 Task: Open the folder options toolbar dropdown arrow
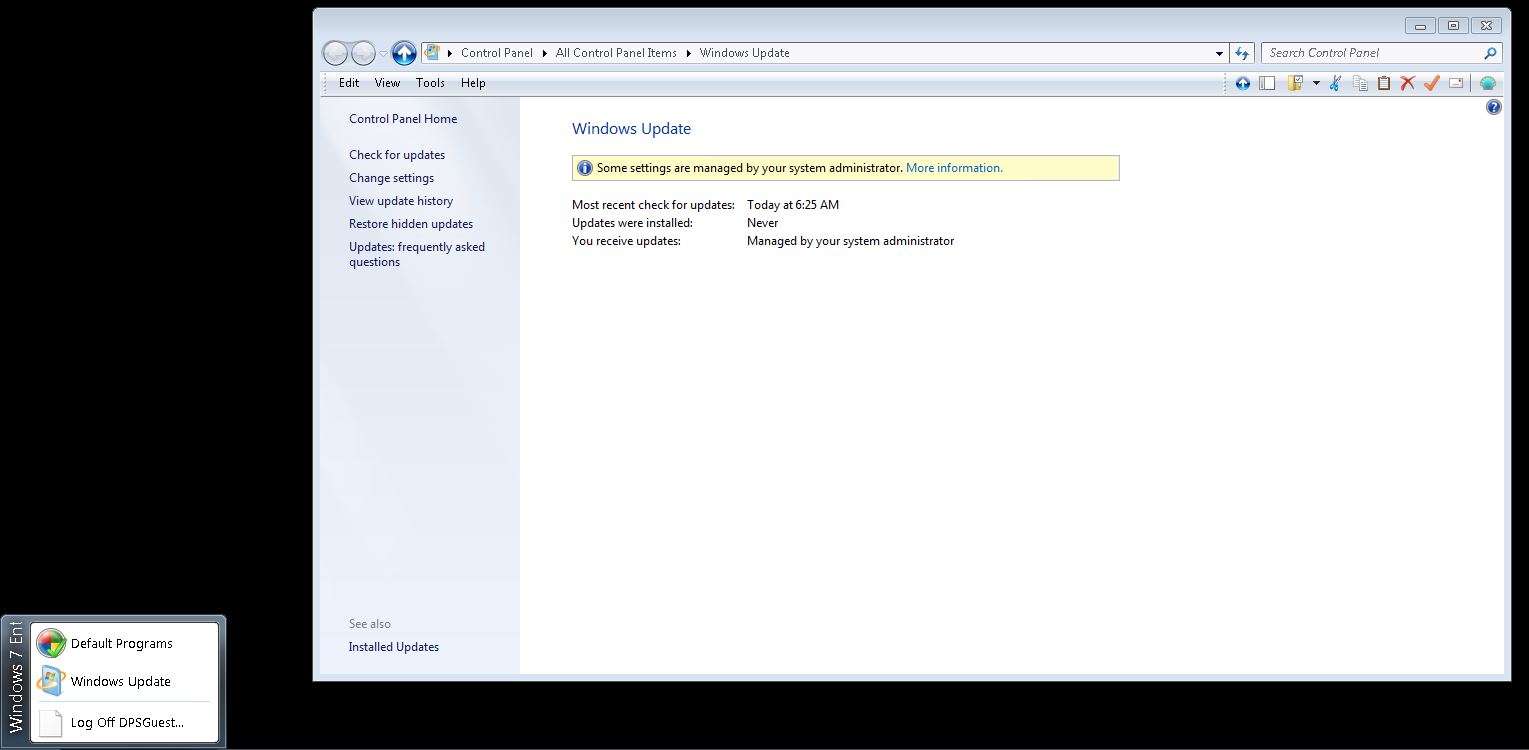[1316, 83]
